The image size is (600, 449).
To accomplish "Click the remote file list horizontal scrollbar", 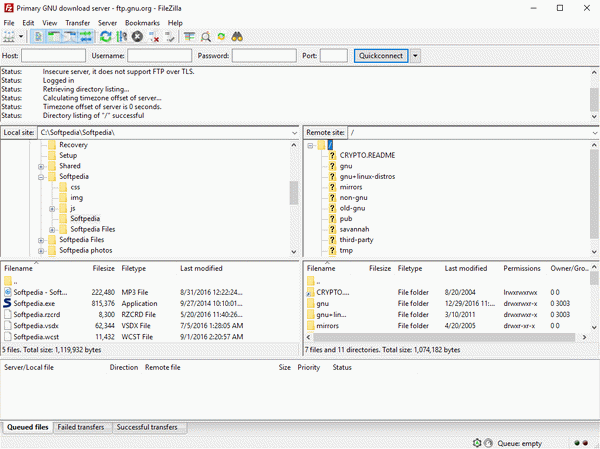I will (444, 337).
